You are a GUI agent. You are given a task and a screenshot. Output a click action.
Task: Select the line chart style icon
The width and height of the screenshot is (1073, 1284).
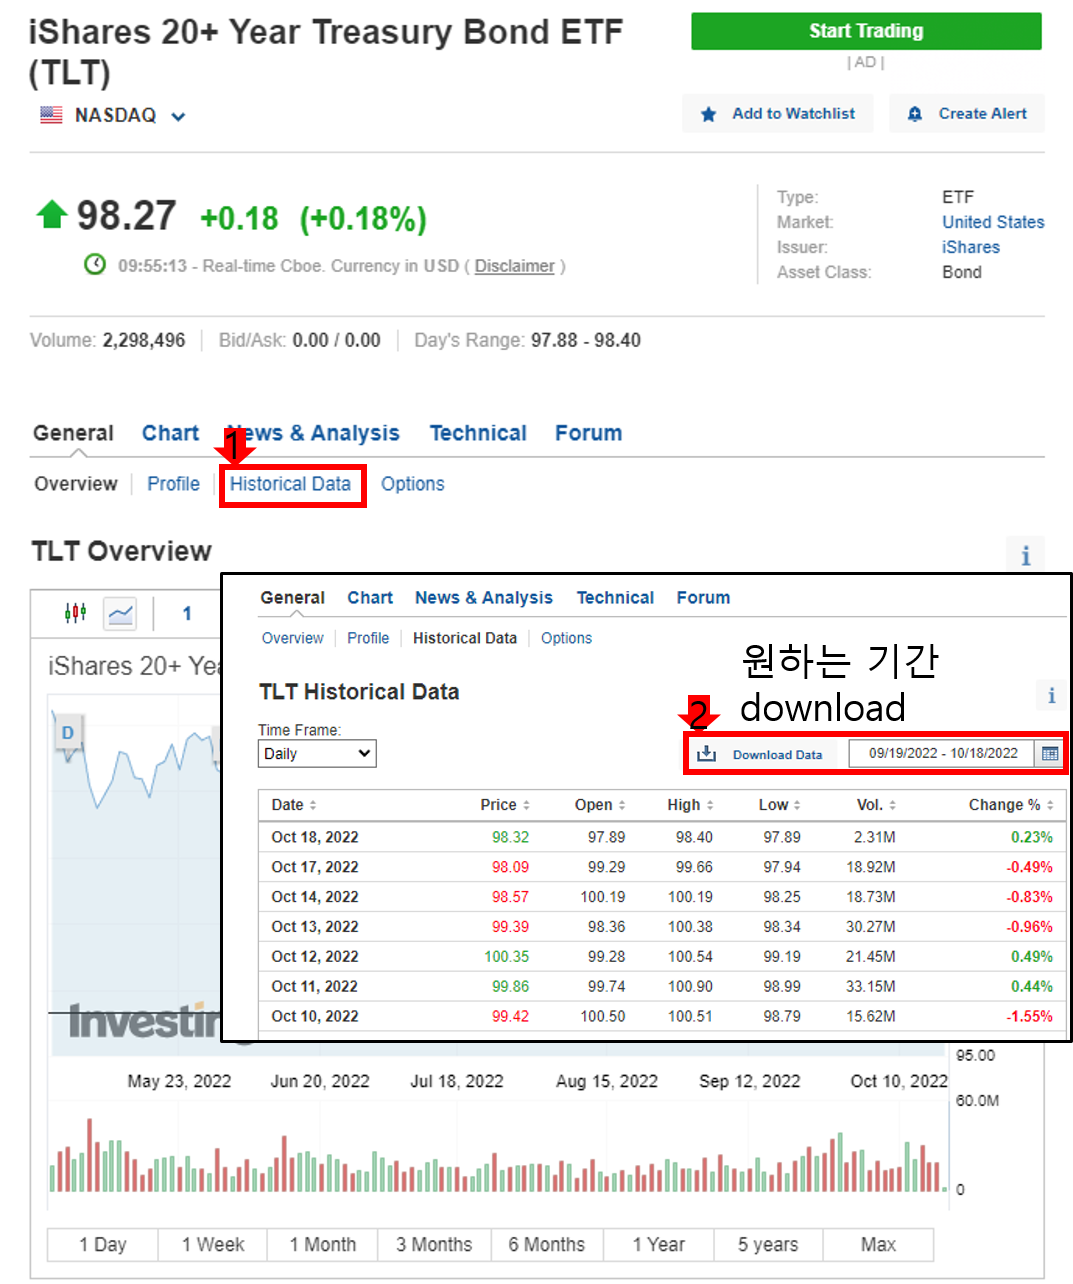point(120,613)
